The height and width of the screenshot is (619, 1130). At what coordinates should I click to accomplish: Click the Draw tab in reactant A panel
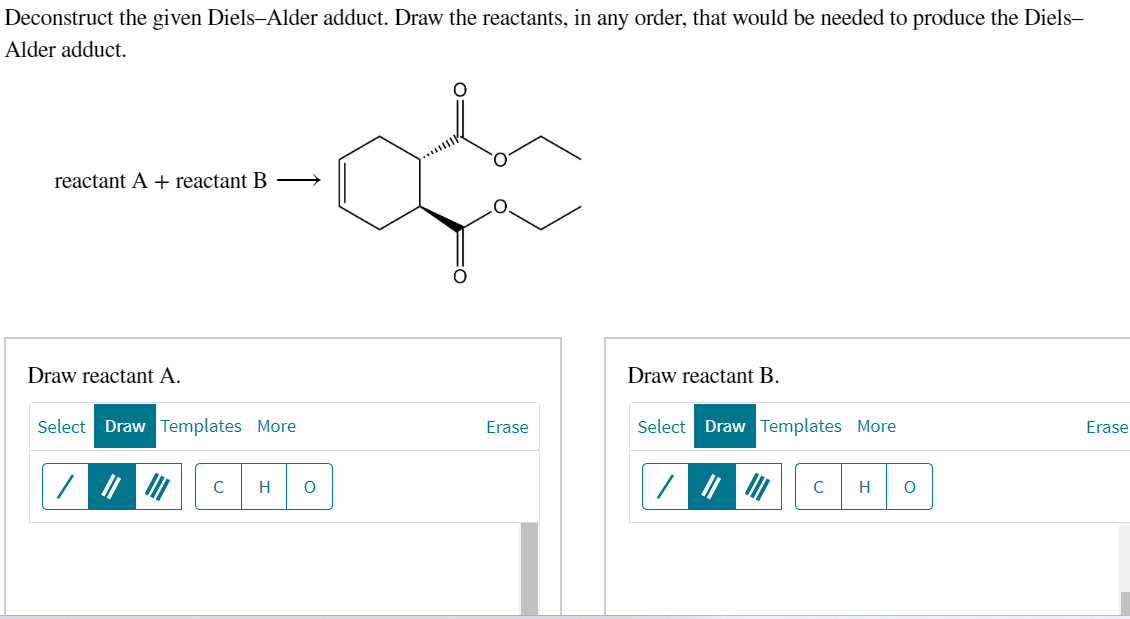[x=125, y=427]
